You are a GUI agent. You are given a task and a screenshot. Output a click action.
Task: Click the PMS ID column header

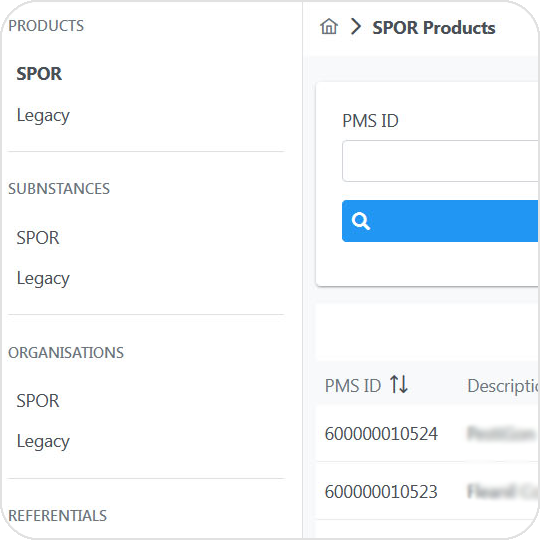(353, 385)
